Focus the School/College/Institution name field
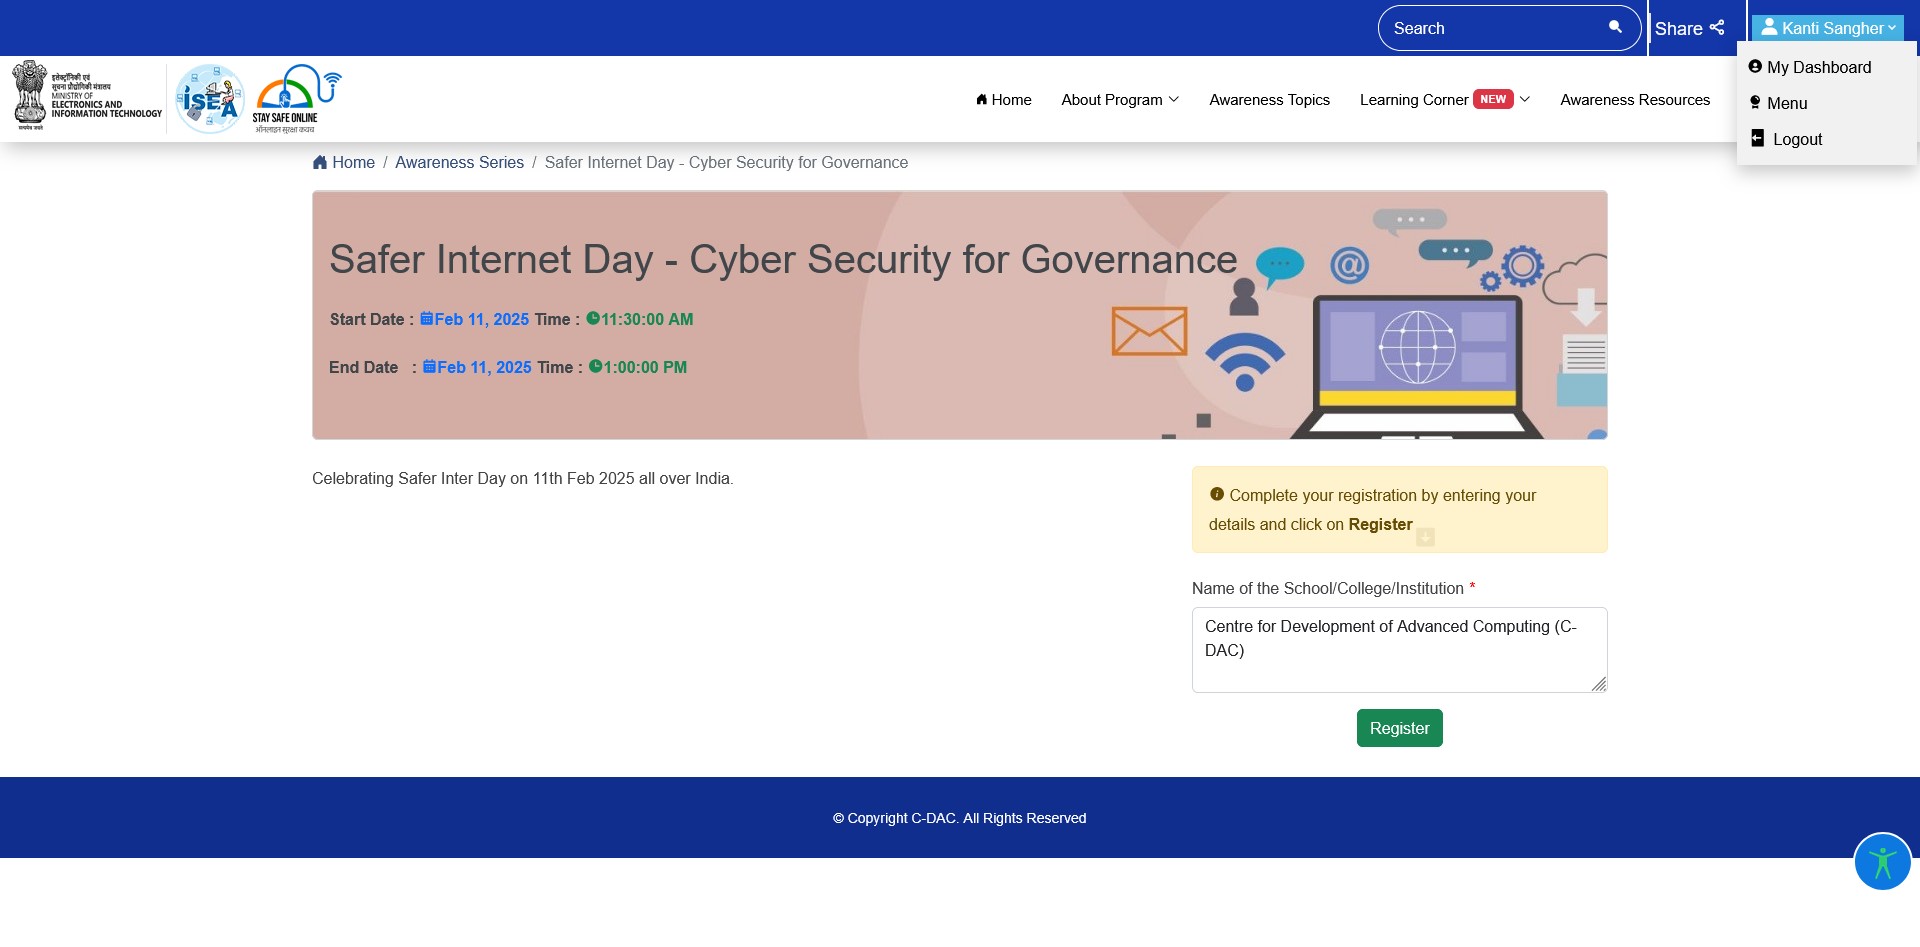The image size is (1920, 947). [1398, 649]
